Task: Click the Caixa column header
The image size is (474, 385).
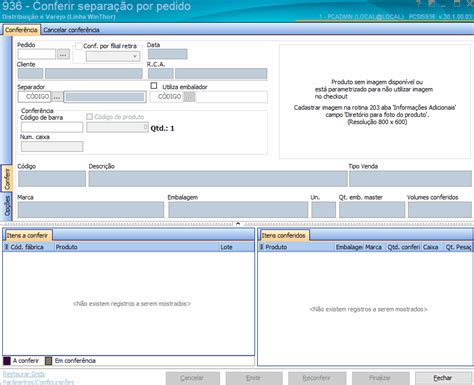Action: 433,247
